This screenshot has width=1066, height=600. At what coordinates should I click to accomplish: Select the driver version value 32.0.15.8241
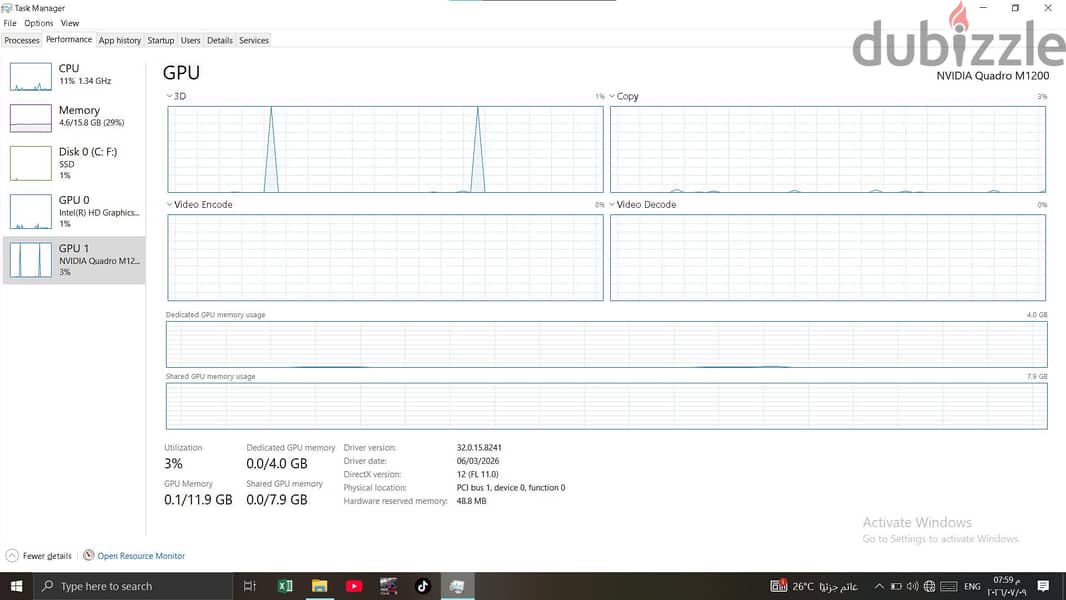479,447
